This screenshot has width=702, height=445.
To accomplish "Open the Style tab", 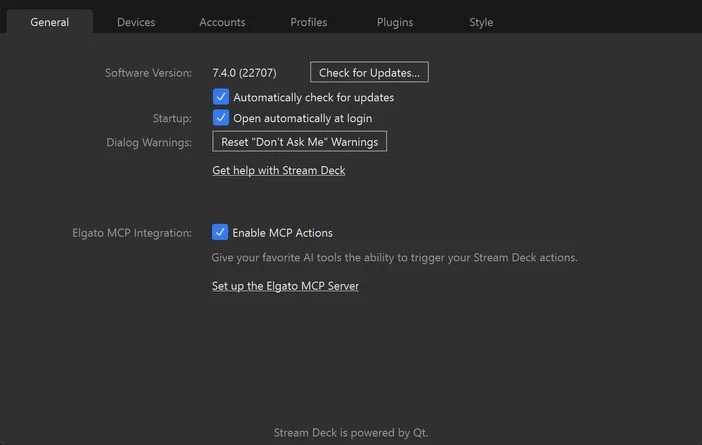I will [x=481, y=22].
